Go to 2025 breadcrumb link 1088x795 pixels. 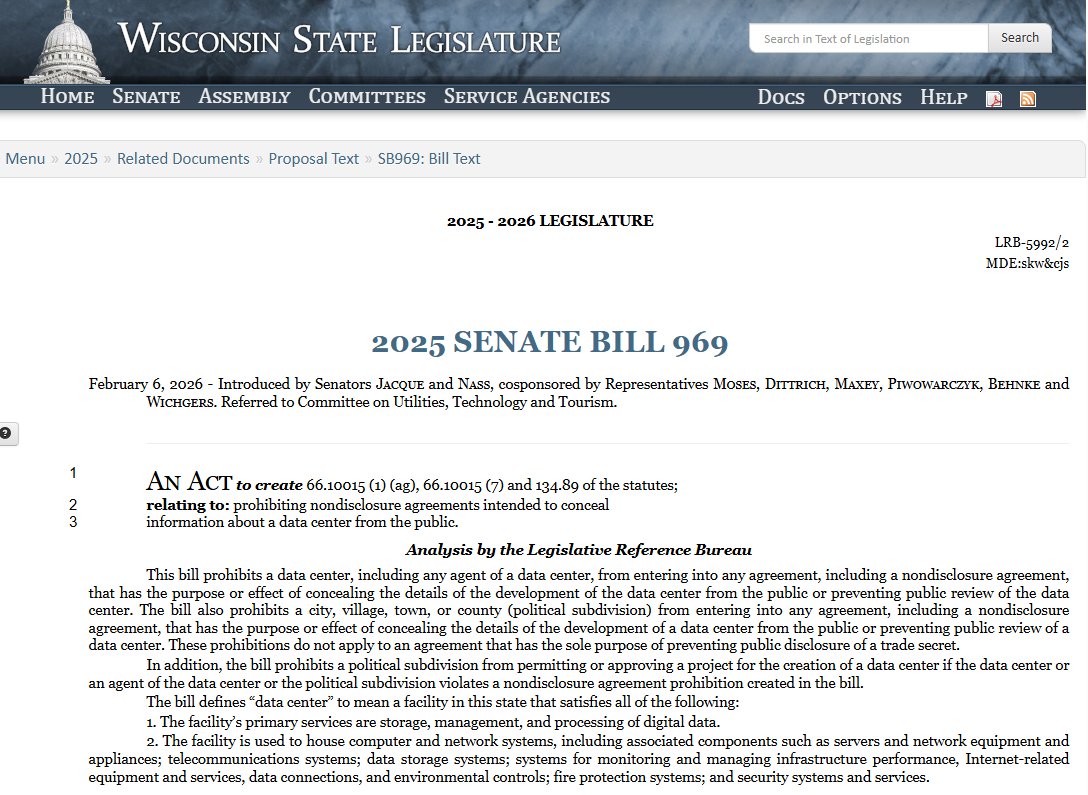tap(81, 159)
